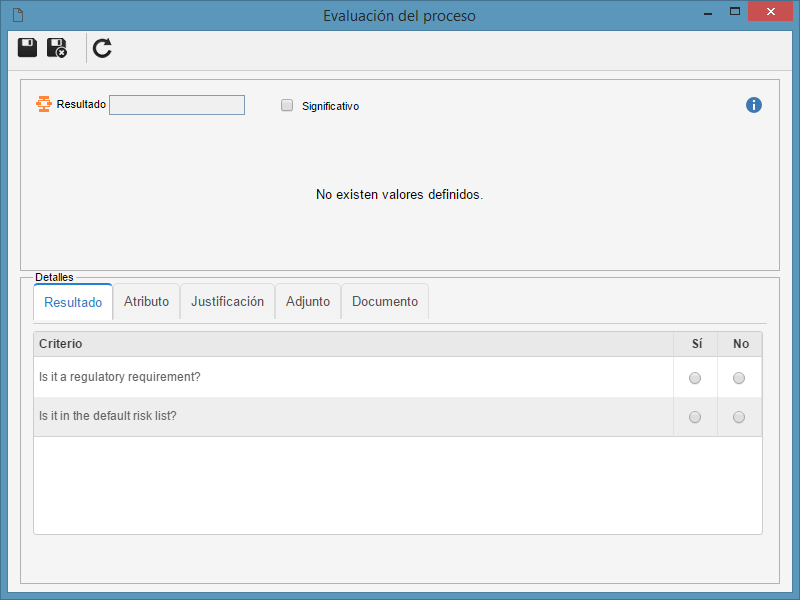Screen dimensions: 800x600
Task: Click the No column header
Action: [741, 344]
